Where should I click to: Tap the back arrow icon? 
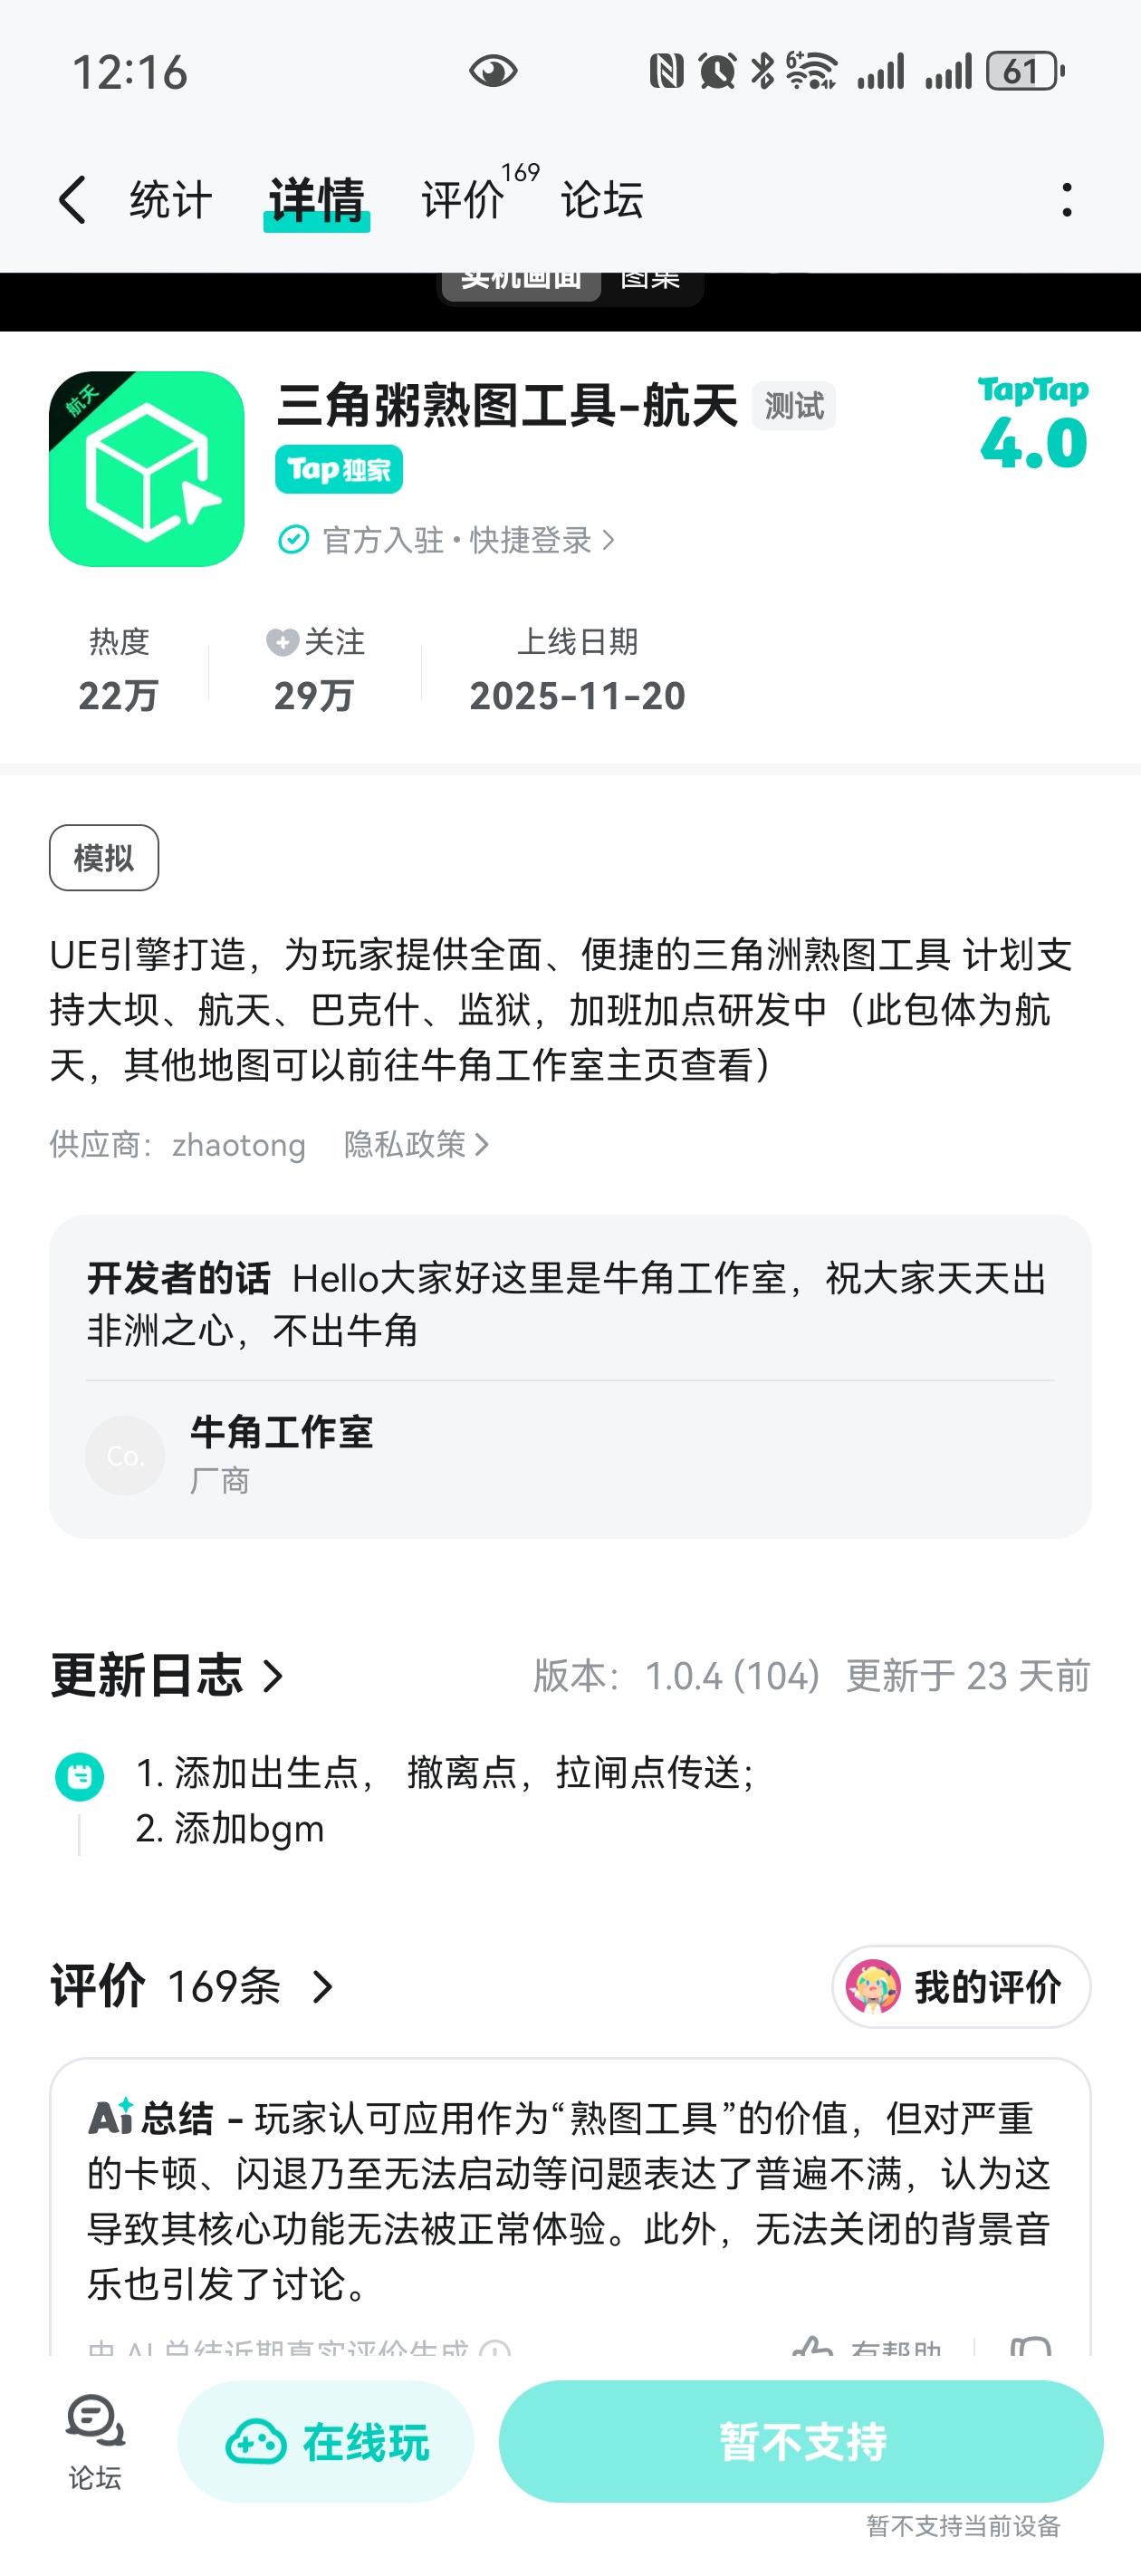72,200
